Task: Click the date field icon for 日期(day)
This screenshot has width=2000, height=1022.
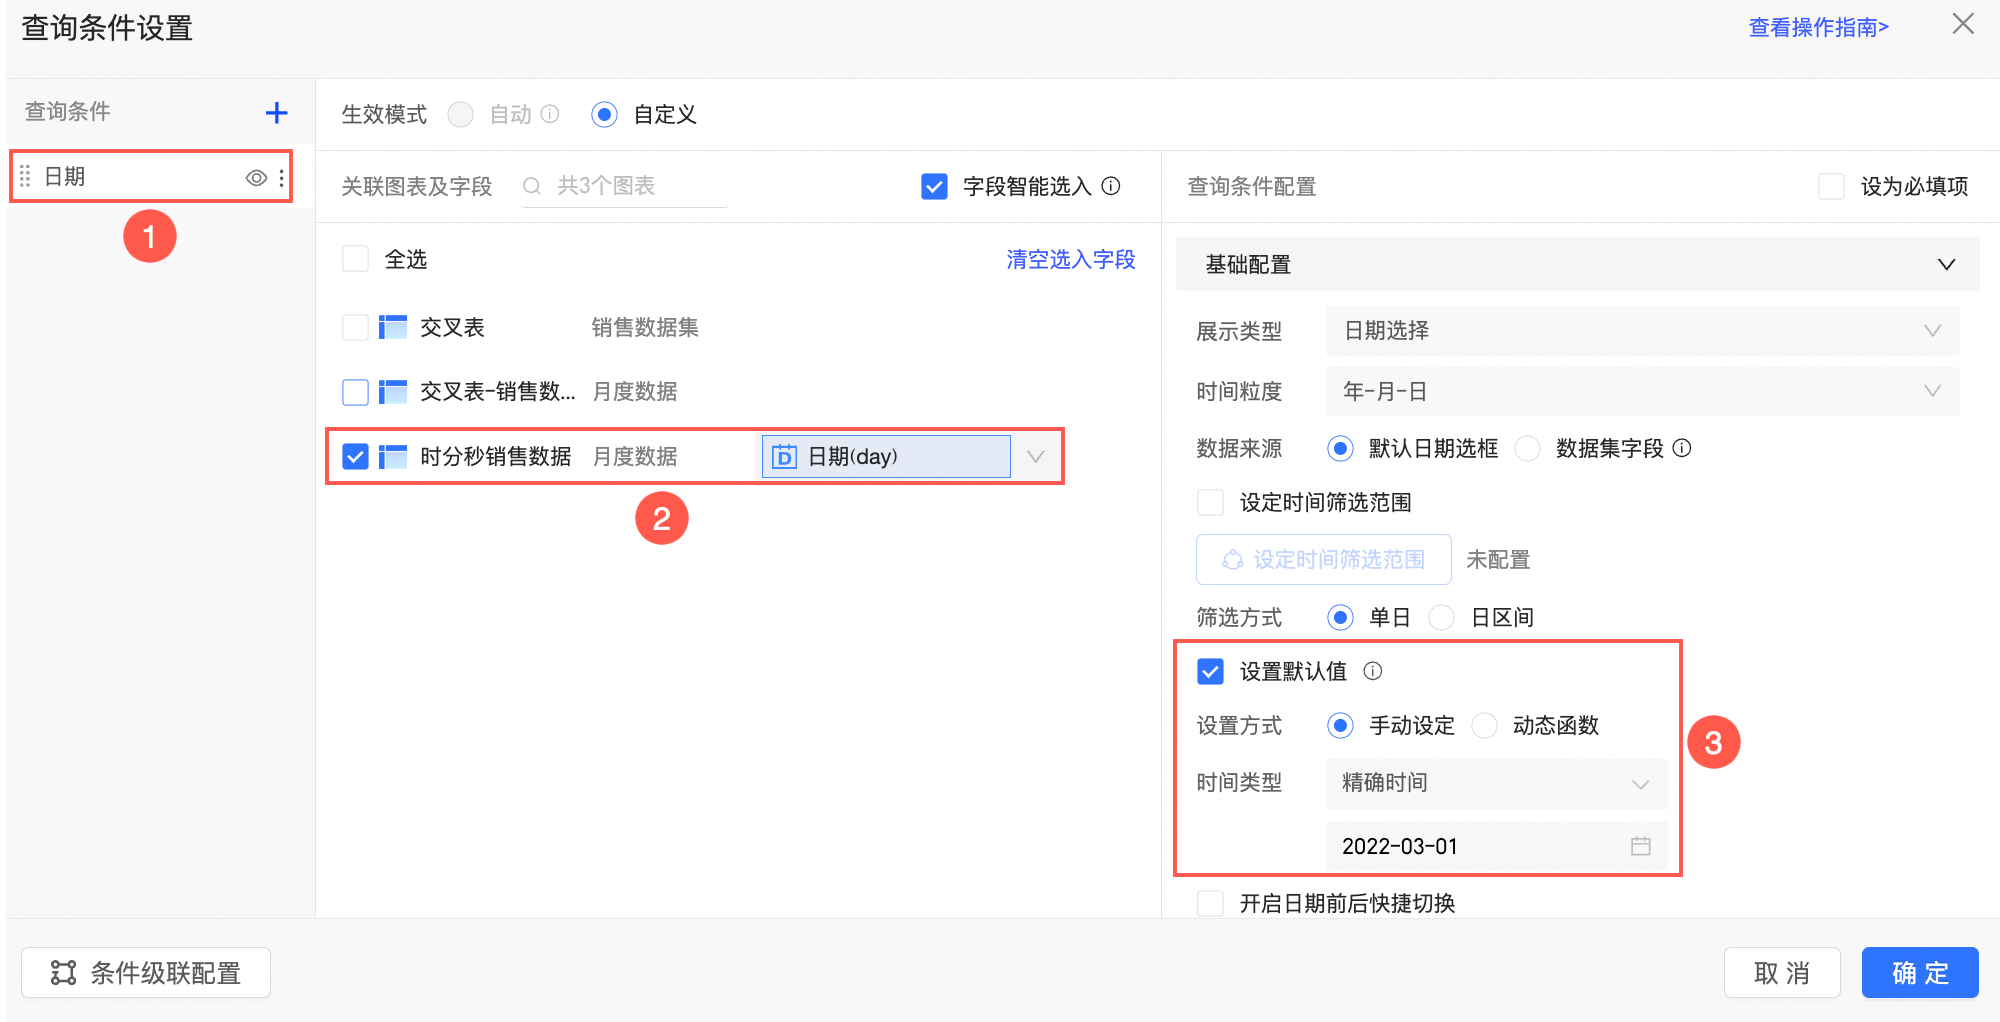Action: click(x=785, y=457)
